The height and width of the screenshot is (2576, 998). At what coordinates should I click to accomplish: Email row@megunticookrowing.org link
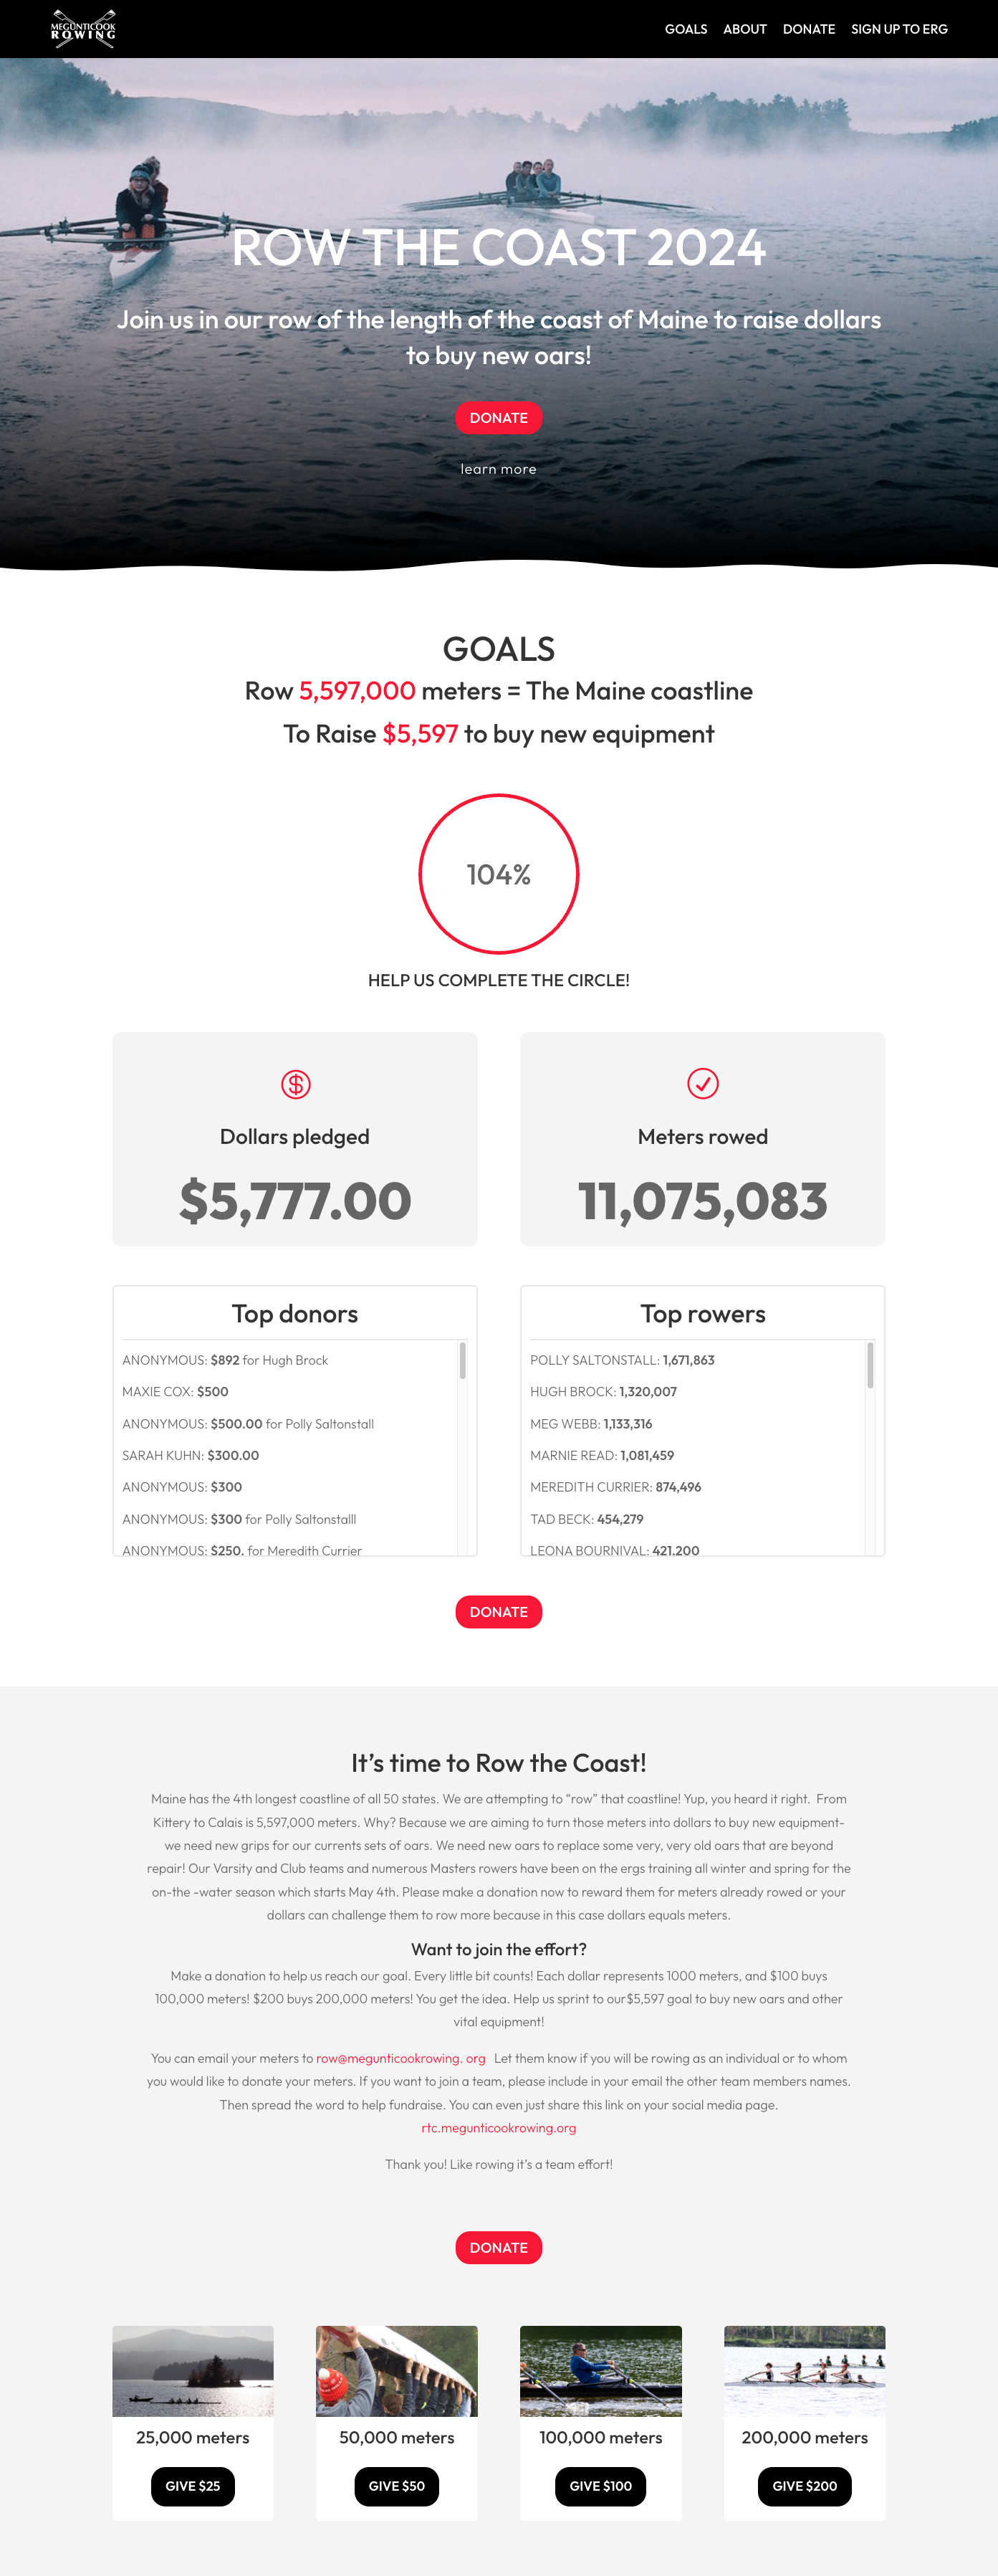pos(400,2058)
